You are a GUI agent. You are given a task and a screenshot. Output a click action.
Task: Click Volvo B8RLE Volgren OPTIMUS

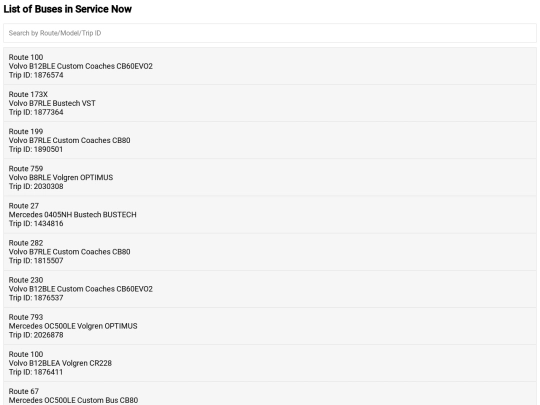pos(61,178)
